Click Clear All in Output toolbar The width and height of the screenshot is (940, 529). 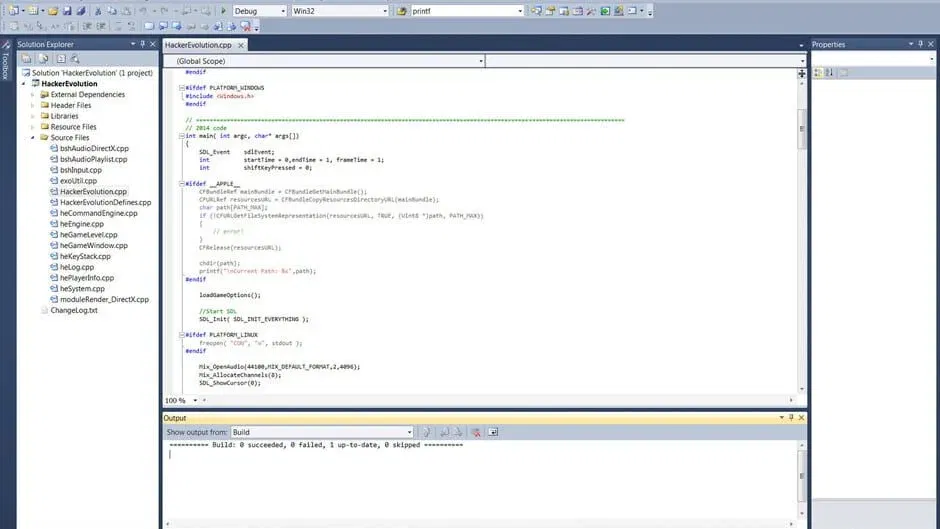pyautogui.click(x=477, y=432)
